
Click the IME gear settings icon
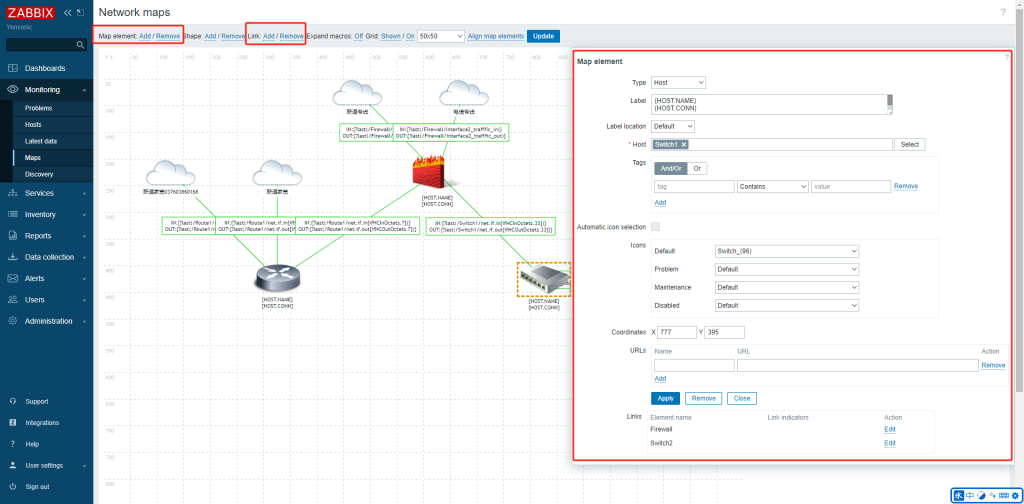click(1014, 496)
